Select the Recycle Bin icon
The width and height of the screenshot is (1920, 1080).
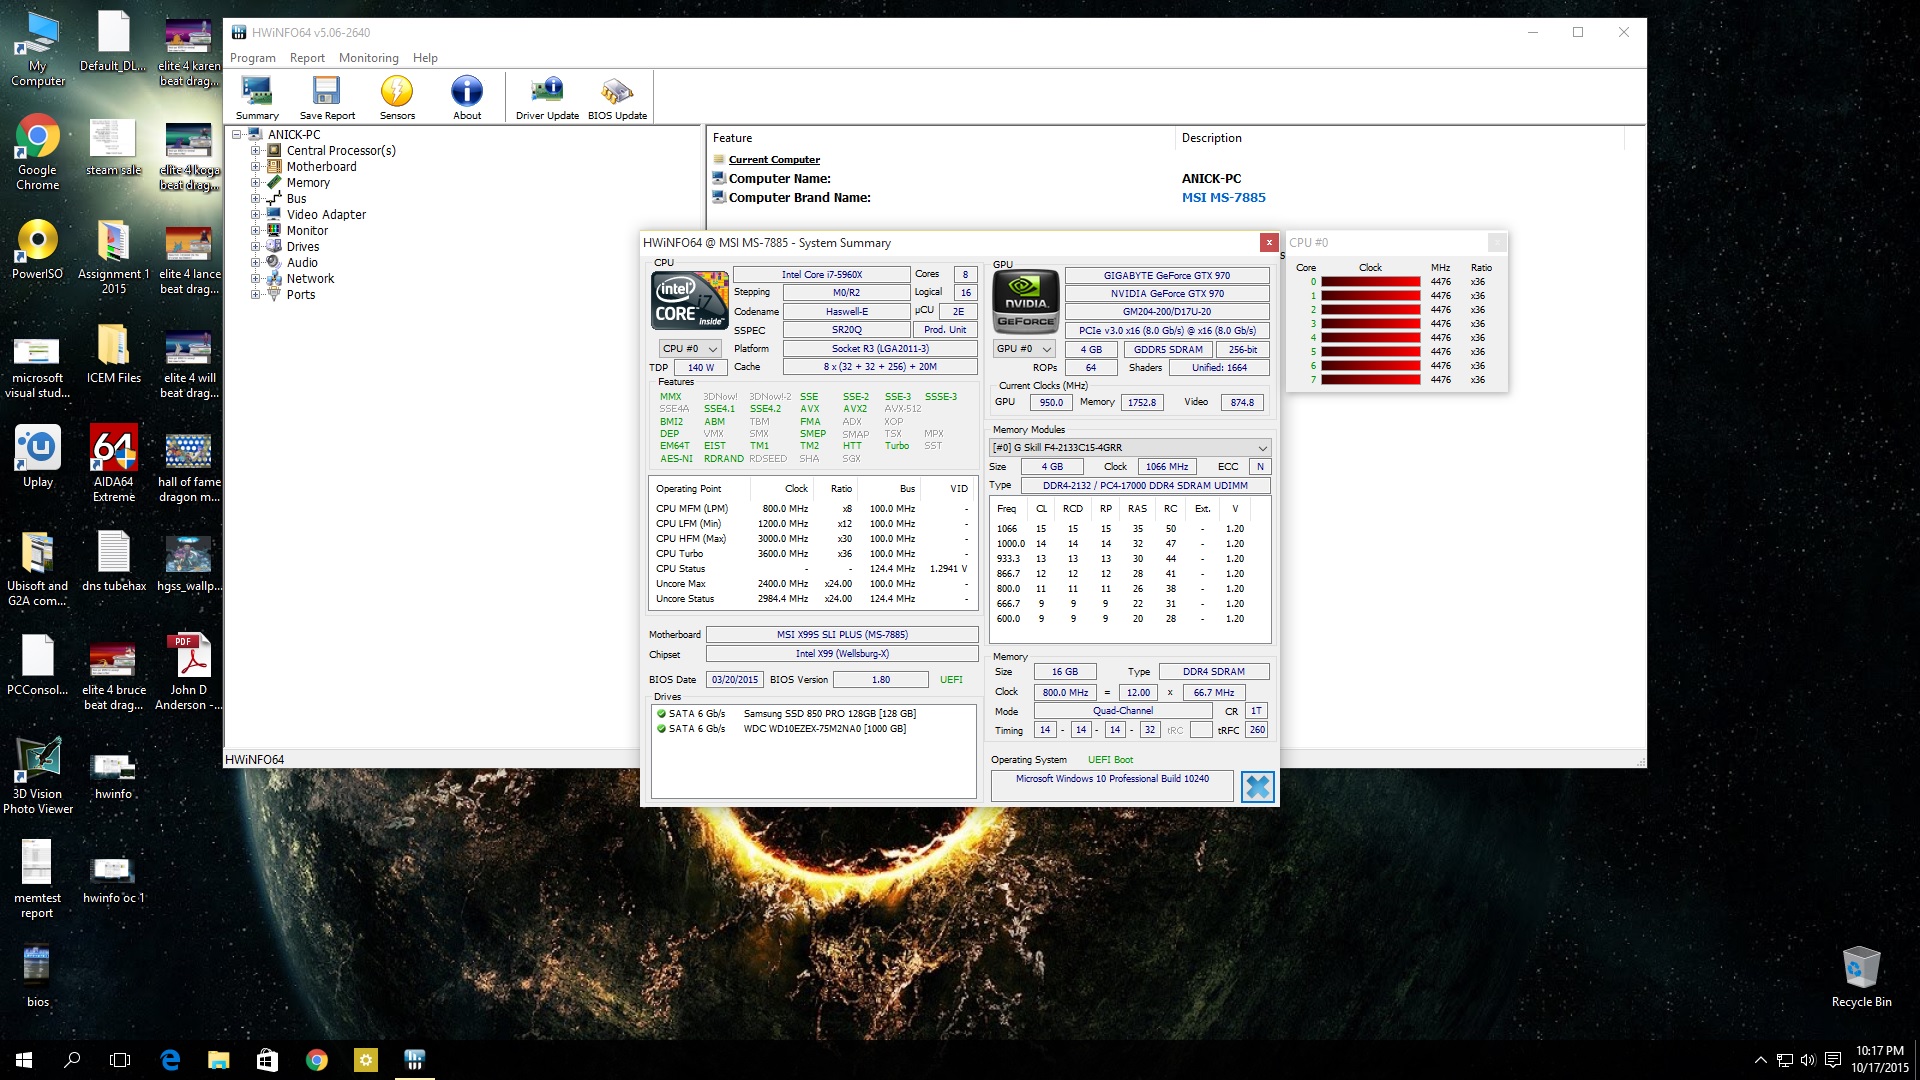1861,977
